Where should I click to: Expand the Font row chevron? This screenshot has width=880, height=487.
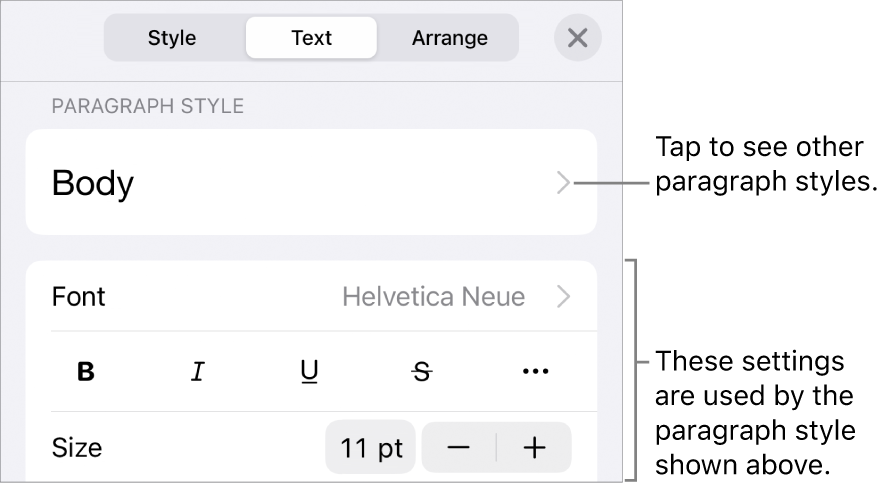click(564, 297)
